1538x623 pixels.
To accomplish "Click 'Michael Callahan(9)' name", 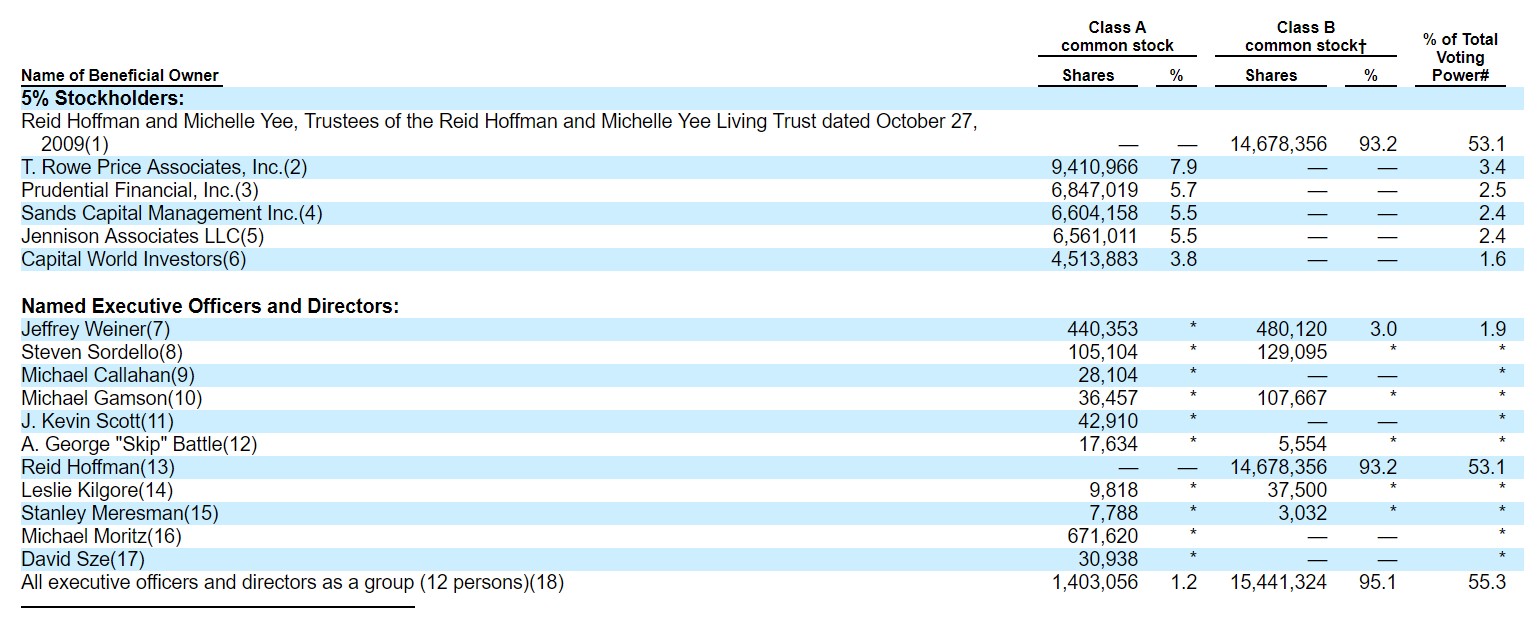I will pyautogui.click(x=108, y=375).
